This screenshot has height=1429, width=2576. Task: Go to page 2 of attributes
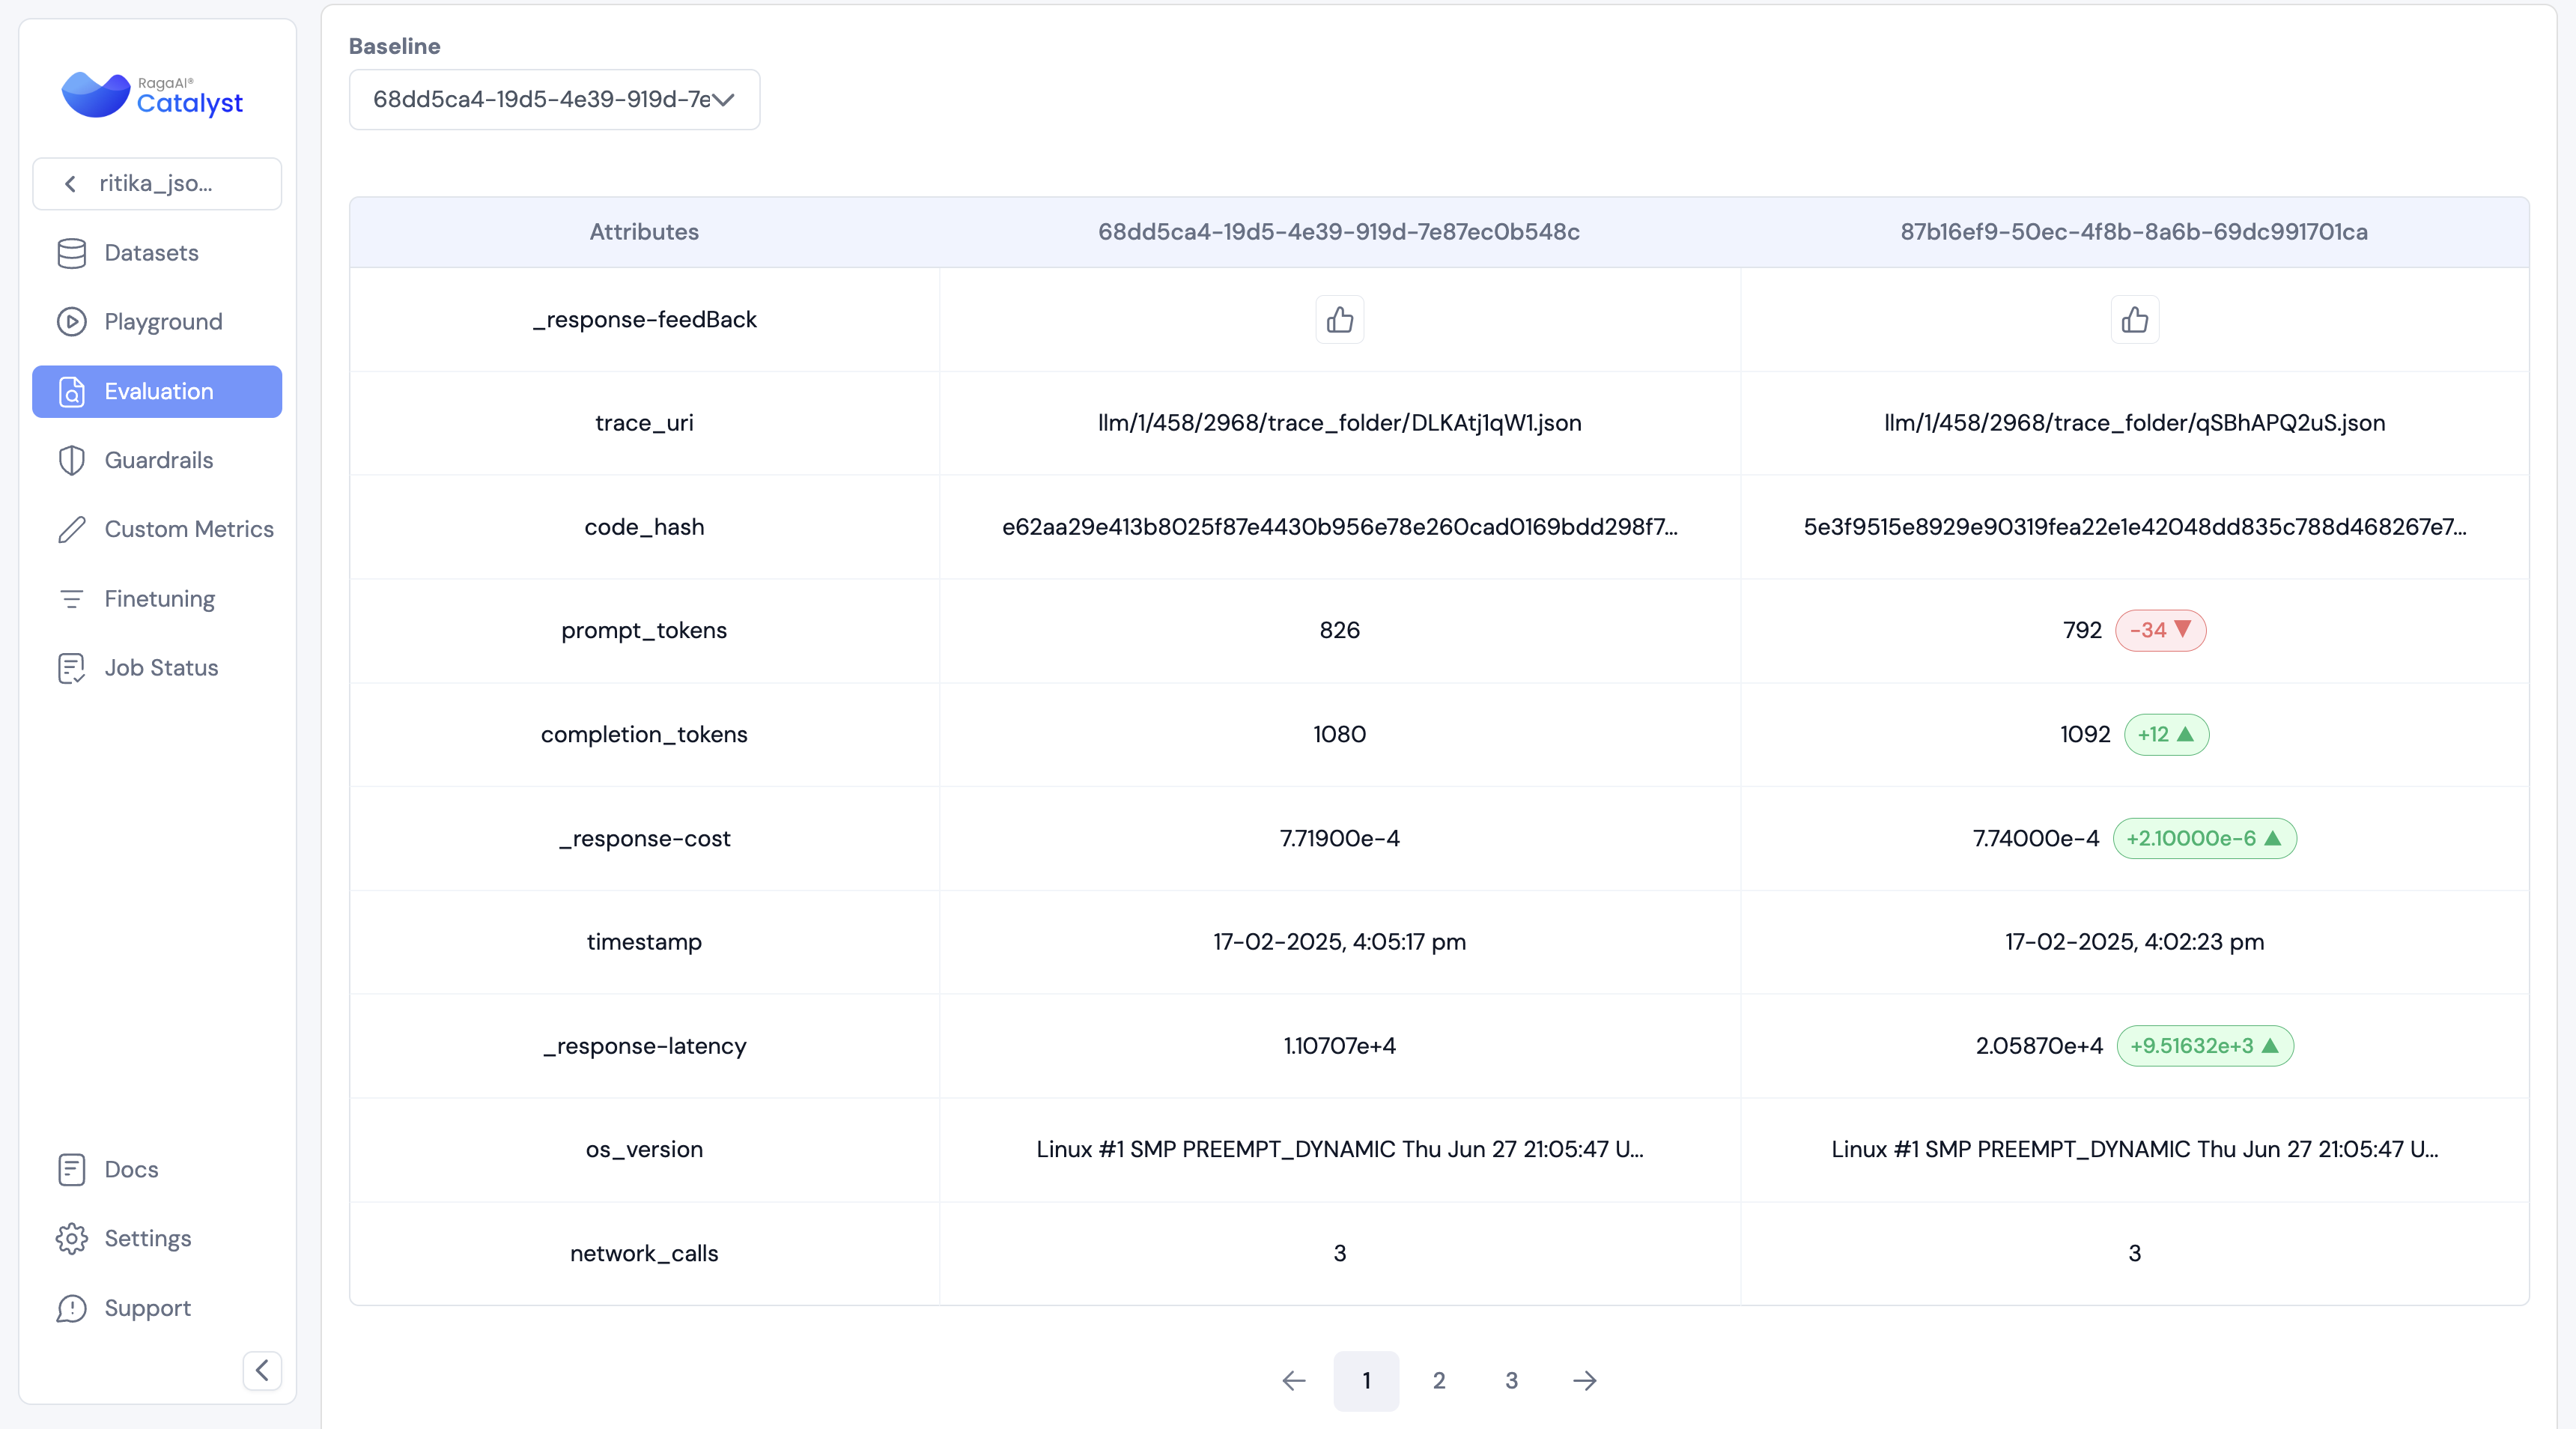(1438, 1381)
